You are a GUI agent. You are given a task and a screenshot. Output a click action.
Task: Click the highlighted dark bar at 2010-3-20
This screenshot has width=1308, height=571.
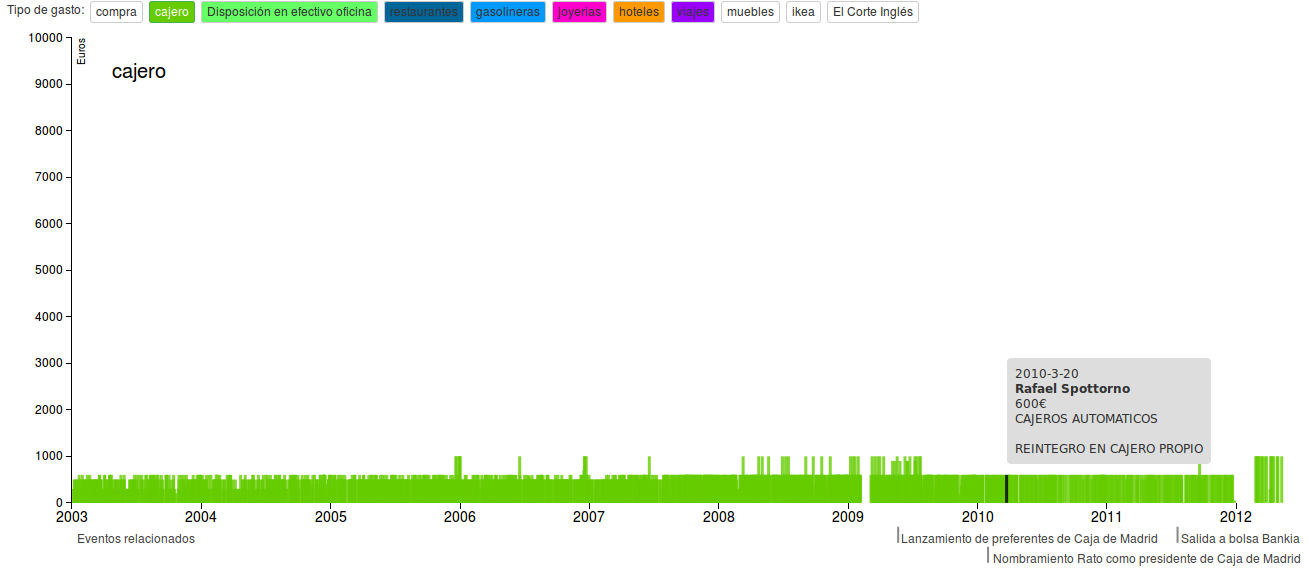1006,488
